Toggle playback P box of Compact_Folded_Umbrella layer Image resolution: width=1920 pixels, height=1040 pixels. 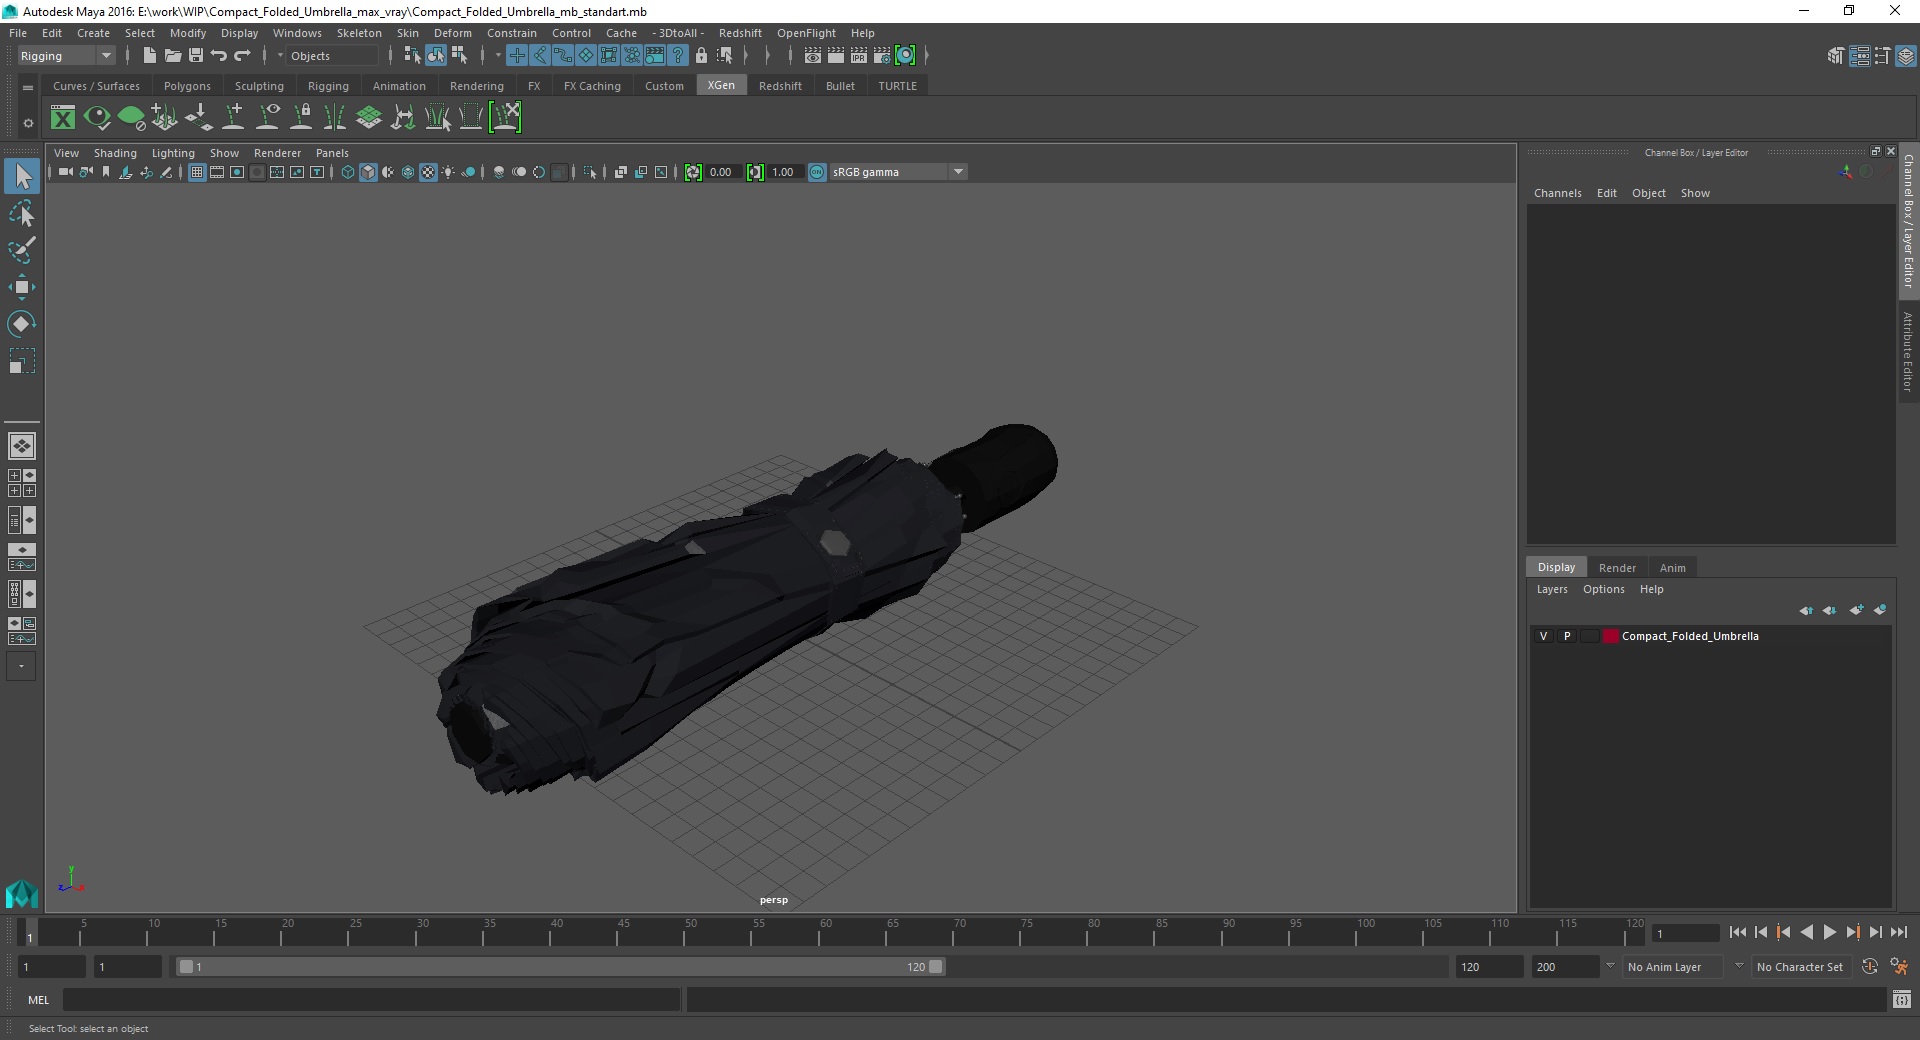(1567, 636)
